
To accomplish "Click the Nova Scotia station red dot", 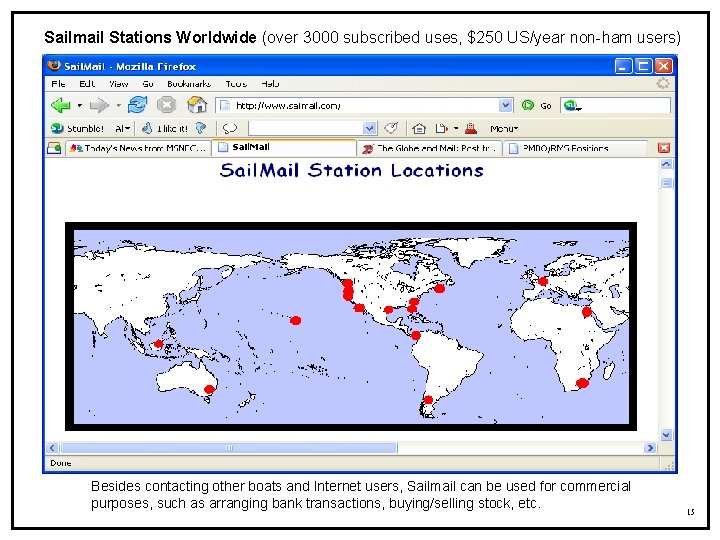I will click(439, 288).
